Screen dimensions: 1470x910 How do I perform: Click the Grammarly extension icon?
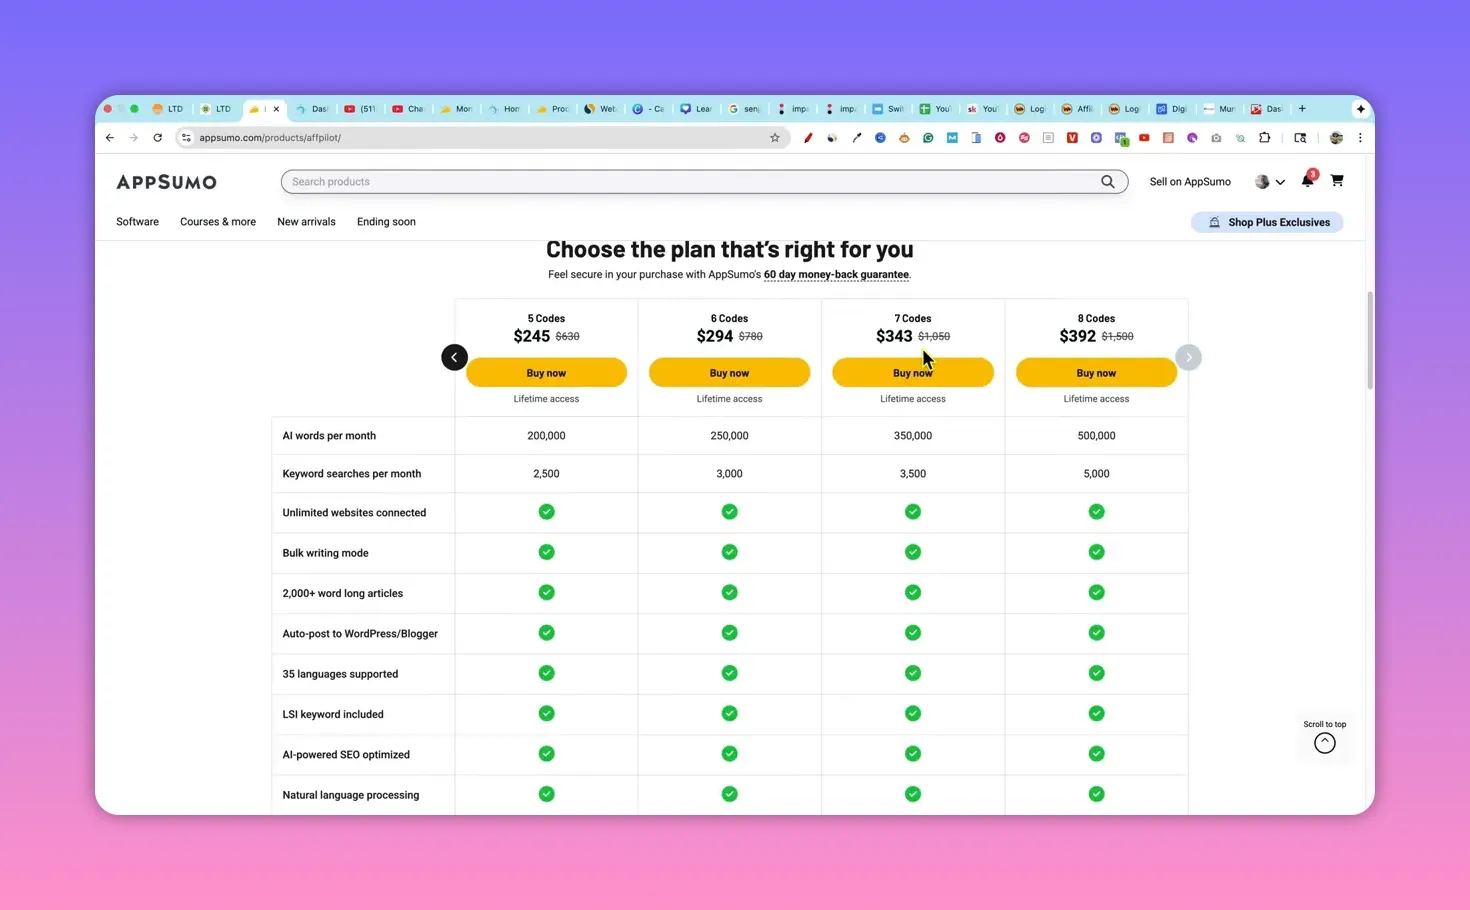click(x=928, y=138)
